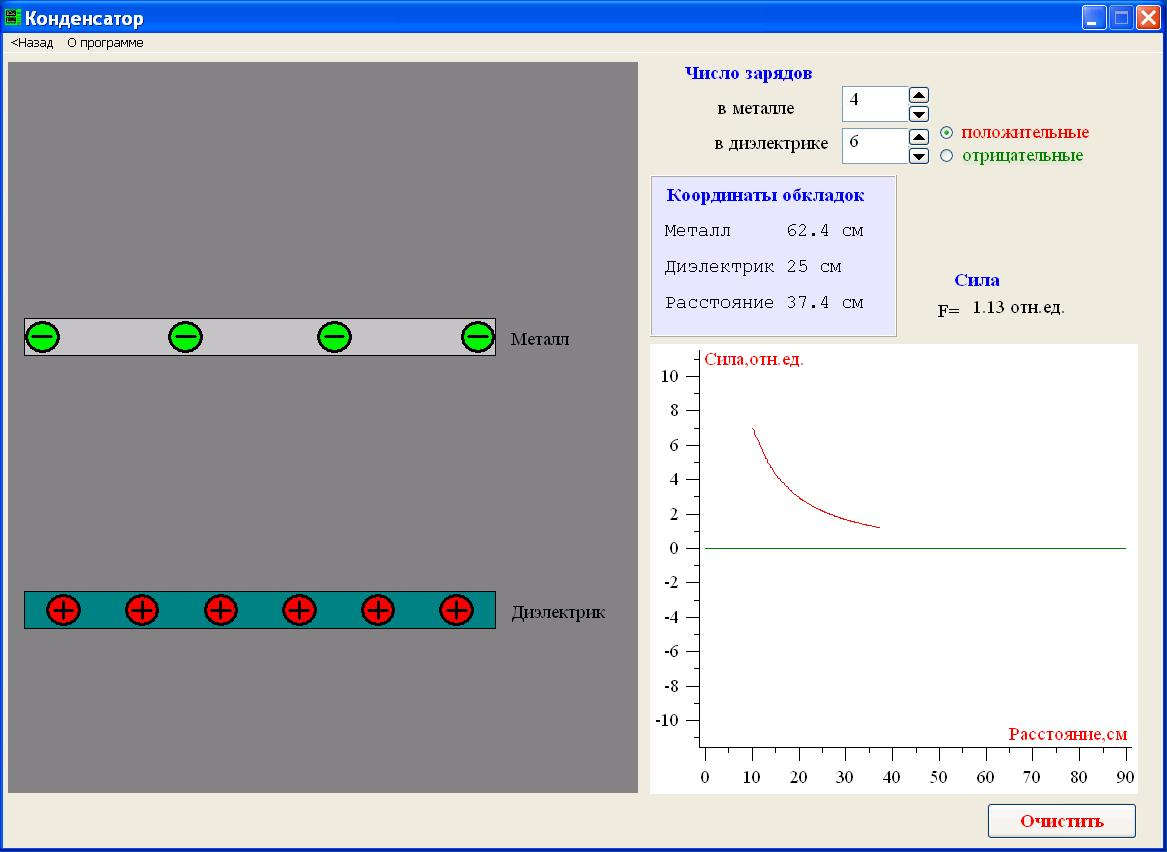This screenshot has width=1167, height=852.
Task: Select the second negative charge from left
Action: [186, 337]
